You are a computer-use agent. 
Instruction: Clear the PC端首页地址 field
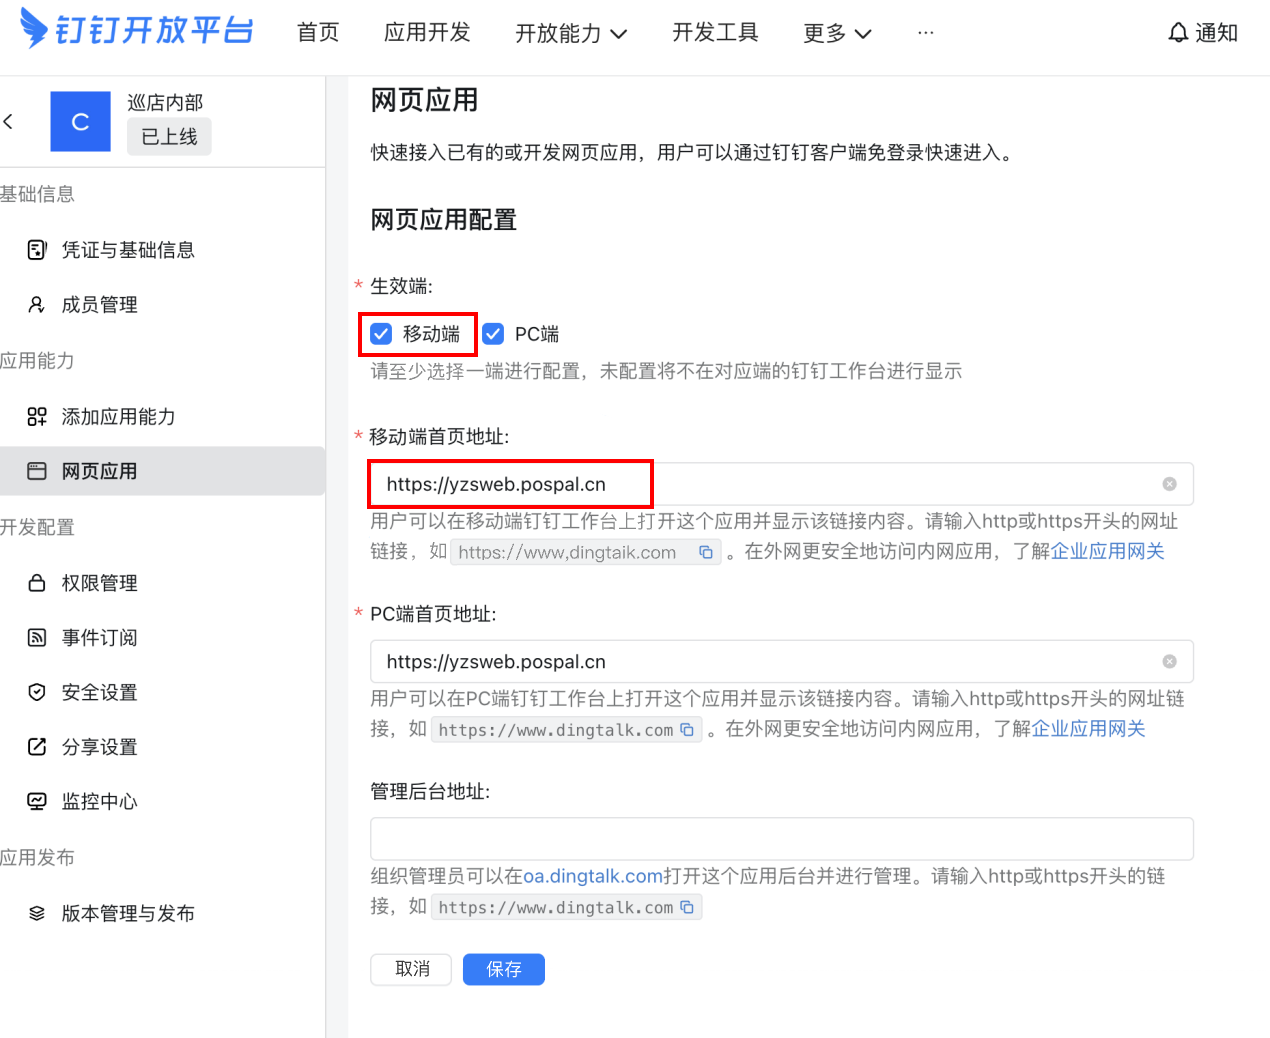point(1169,662)
